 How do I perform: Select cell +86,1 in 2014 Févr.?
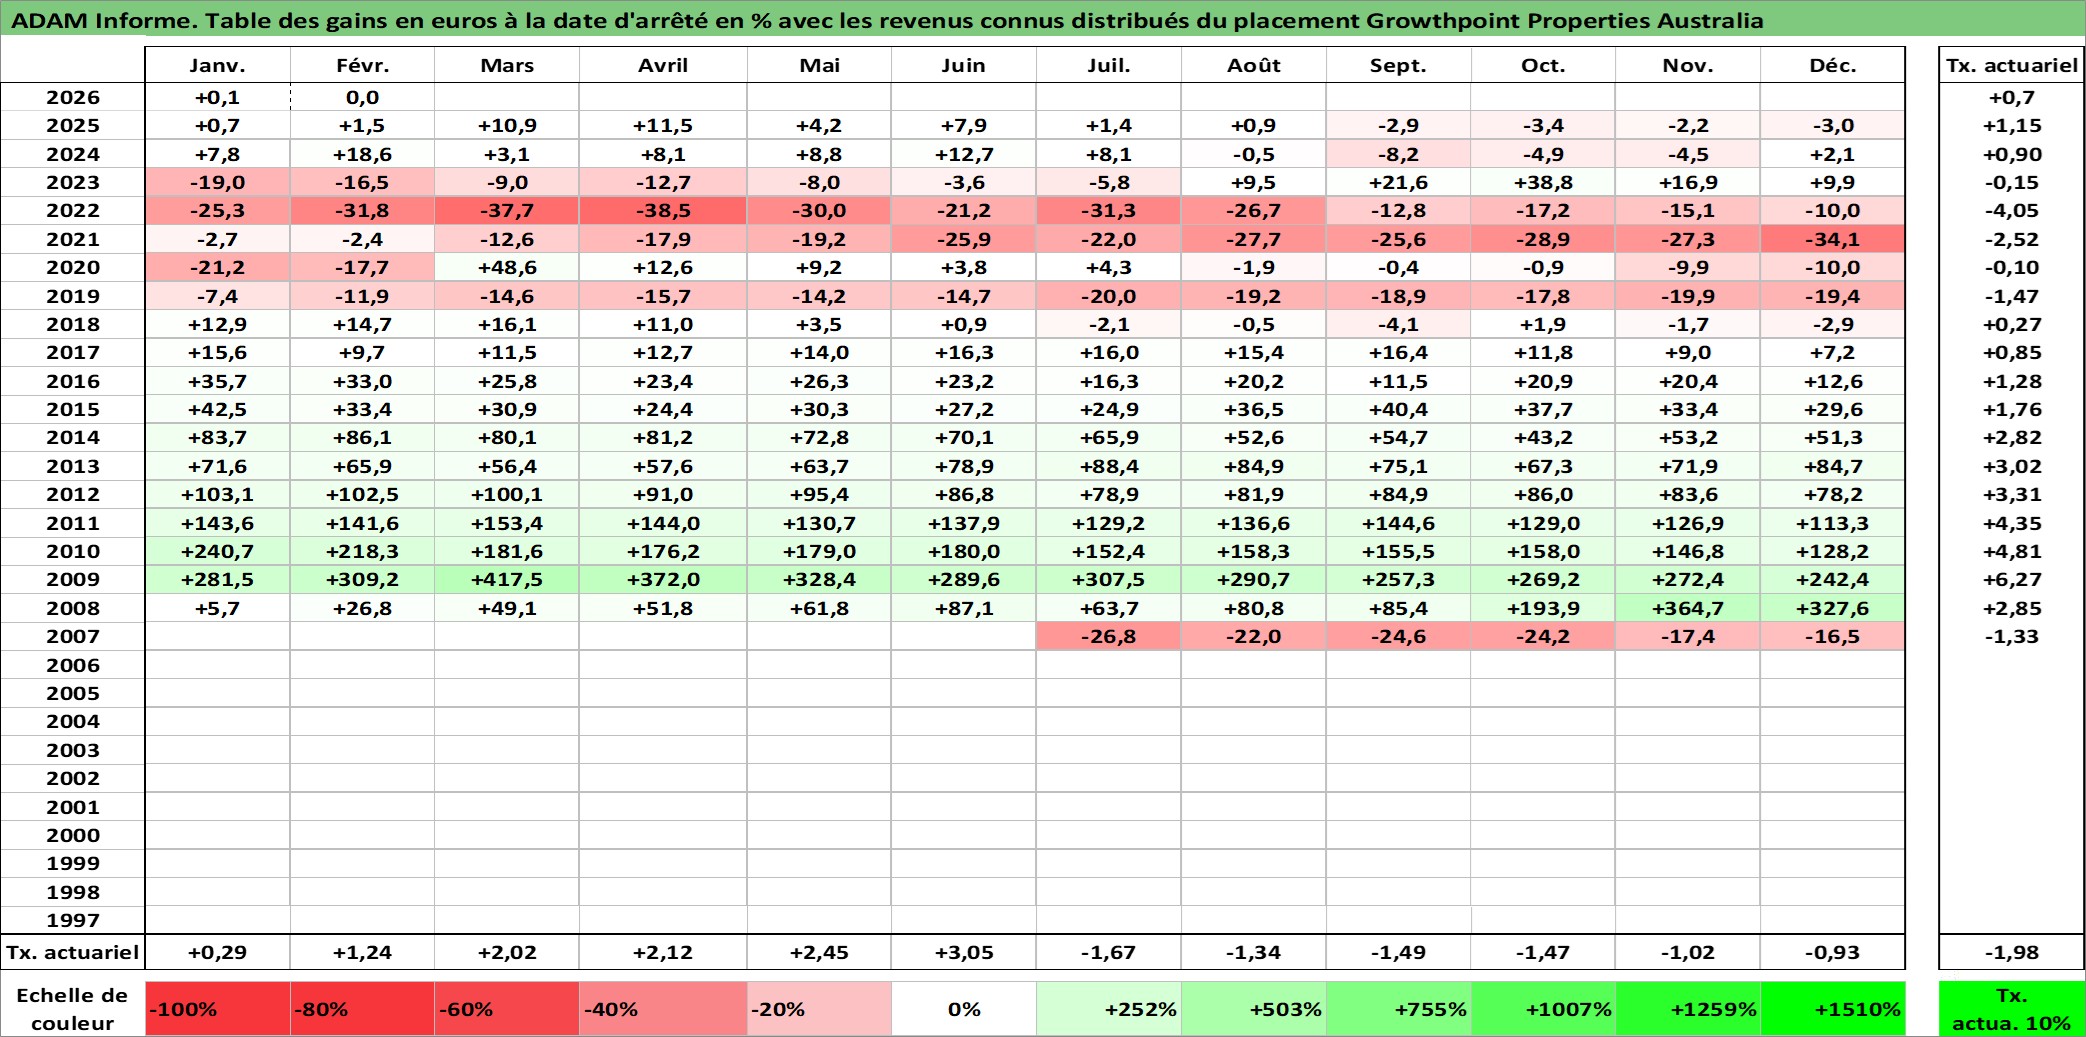[x=362, y=437]
